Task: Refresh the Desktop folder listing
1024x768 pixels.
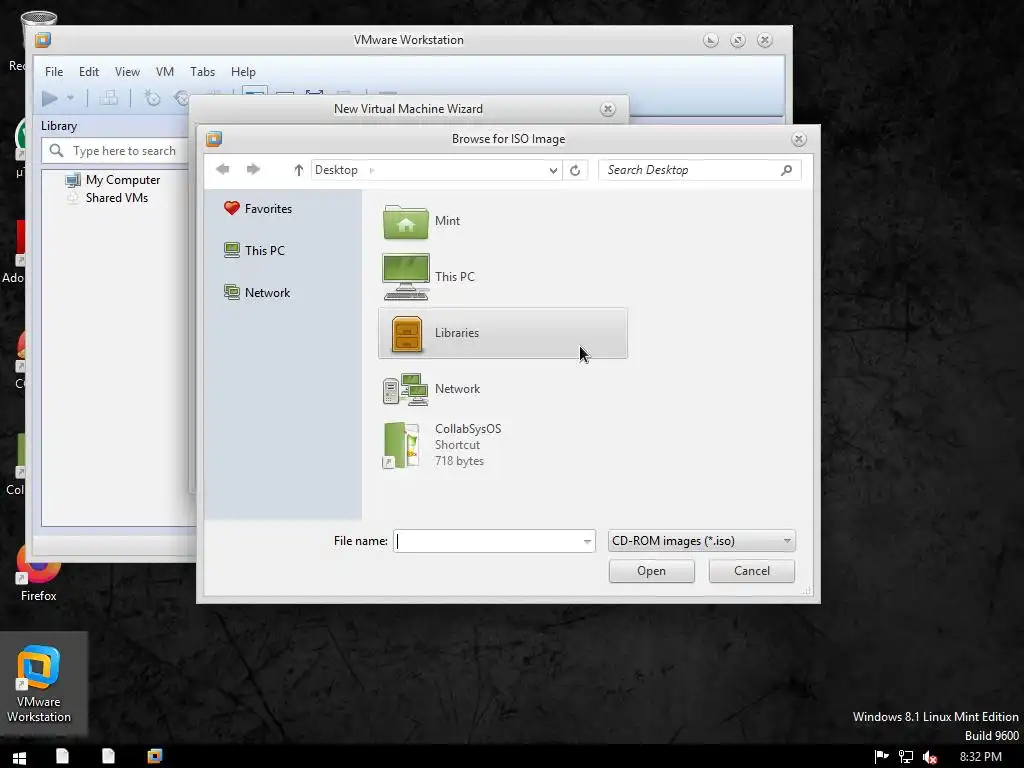Action: [575, 170]
